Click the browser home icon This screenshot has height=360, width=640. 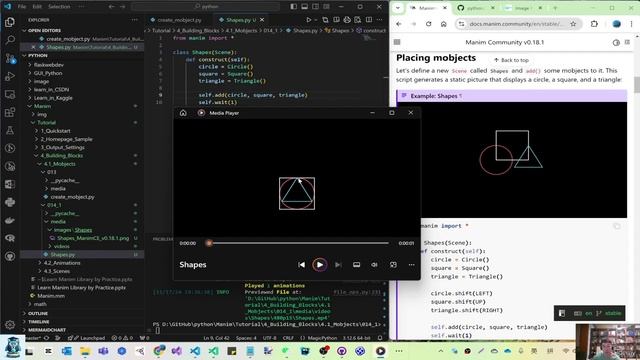tap(444, 24)
